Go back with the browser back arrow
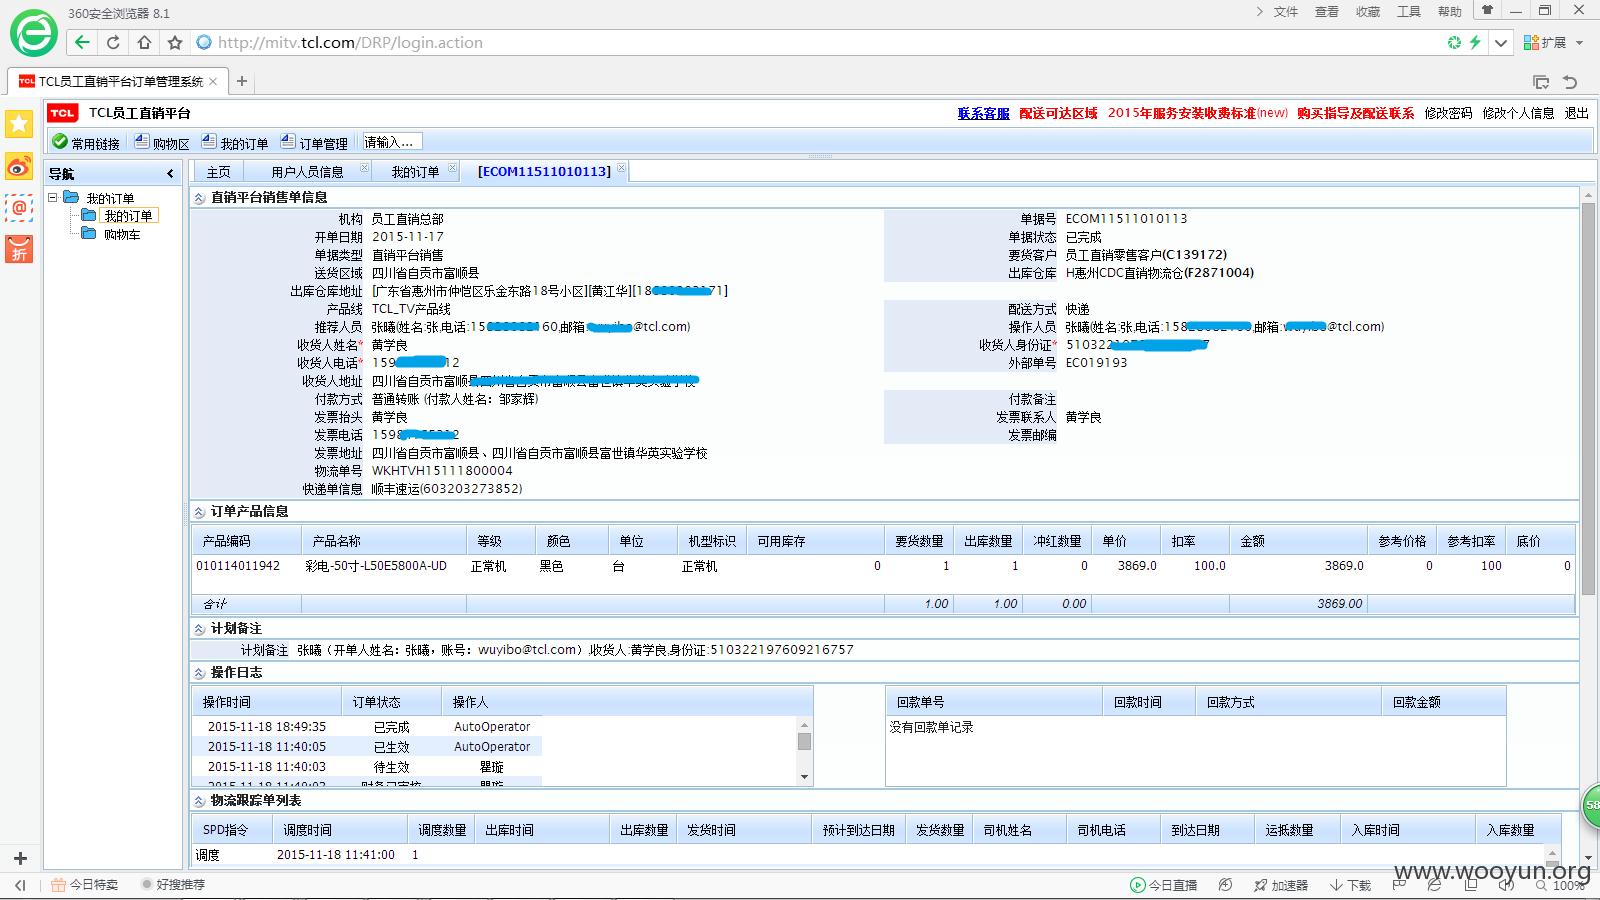Screen dimensions: 1600x900 pyautogui.click(x=82, y=42)
